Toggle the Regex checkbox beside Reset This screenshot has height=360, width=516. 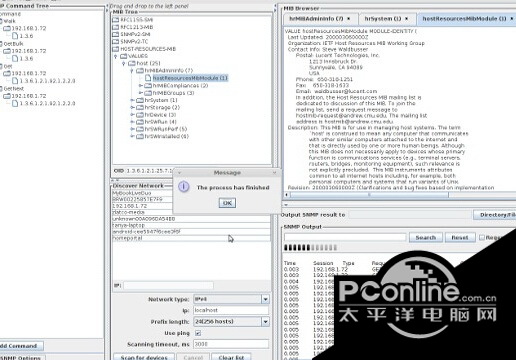482,237
